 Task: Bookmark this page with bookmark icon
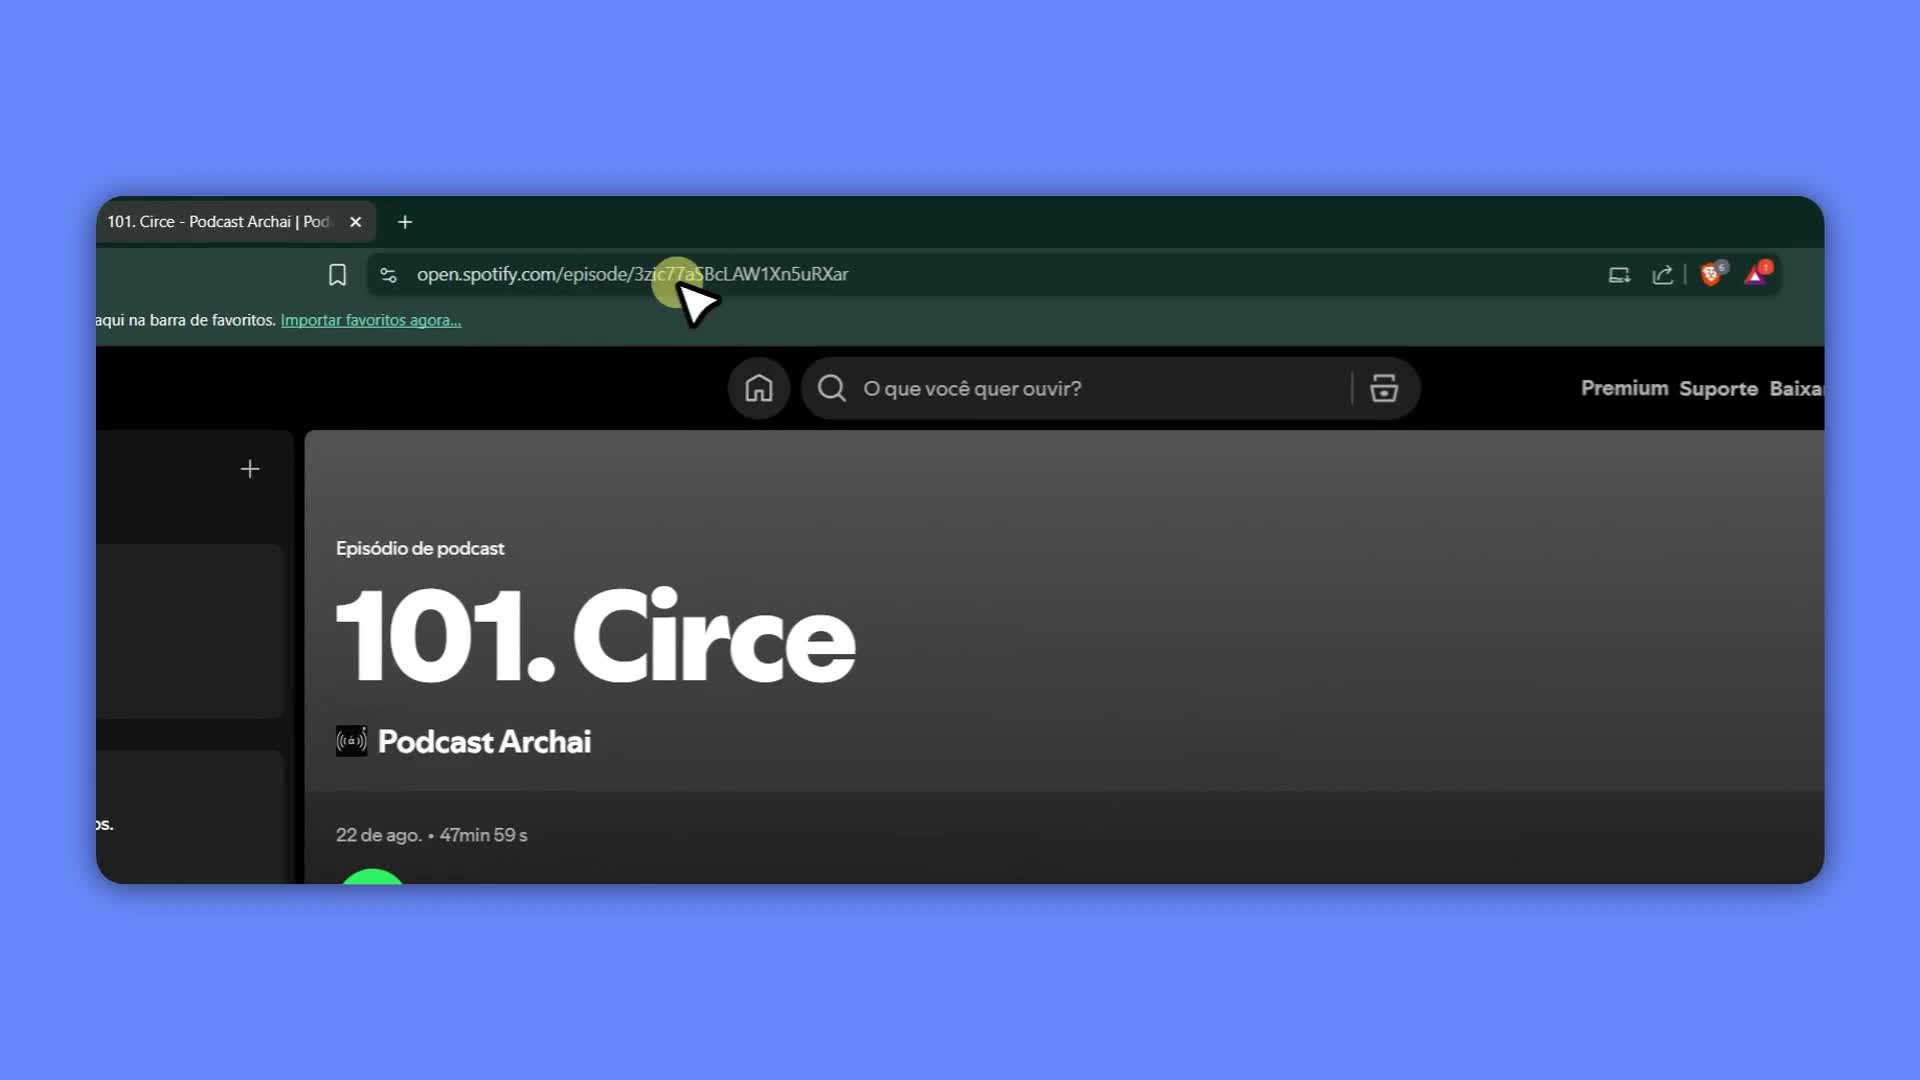click(337, 275)
